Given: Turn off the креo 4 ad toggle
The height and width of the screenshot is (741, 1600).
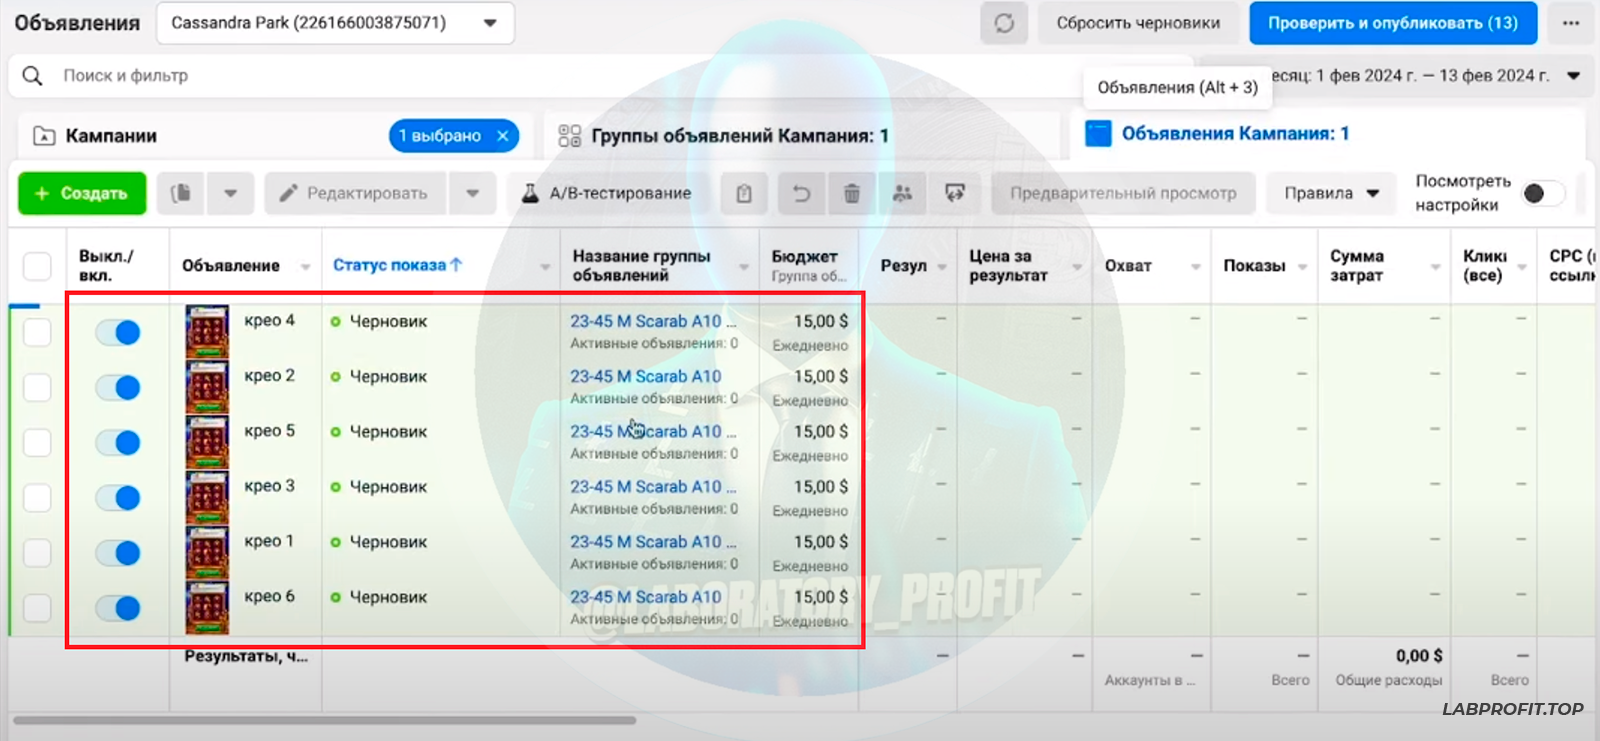Looking at the screenshot, I should click(x=118, y=332).
